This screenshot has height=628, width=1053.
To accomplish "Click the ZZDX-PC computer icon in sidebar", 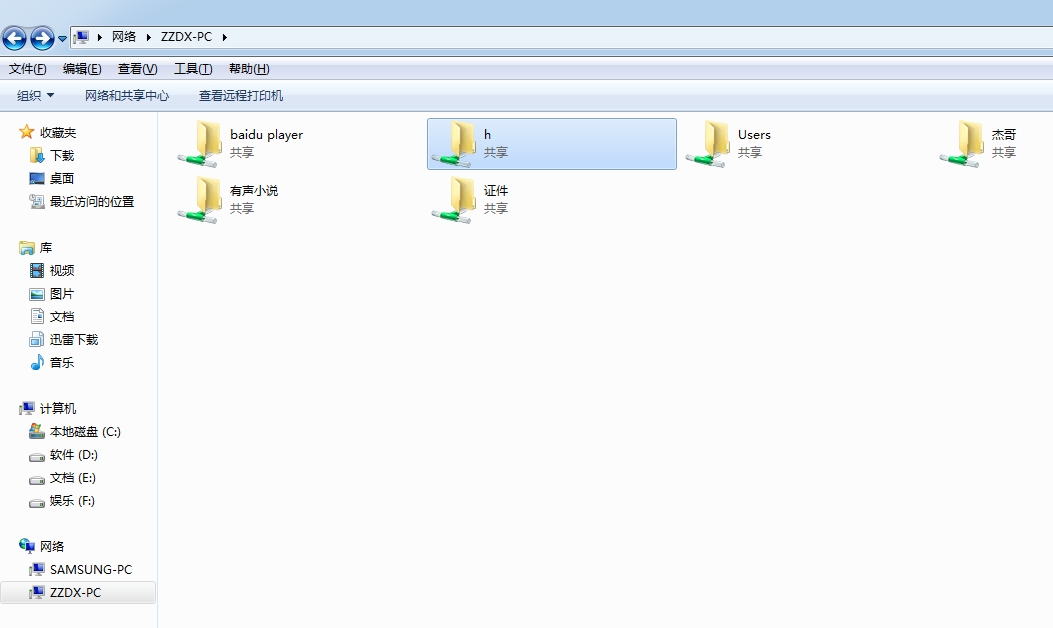I will pyautogui.click(x=37, y=592).
